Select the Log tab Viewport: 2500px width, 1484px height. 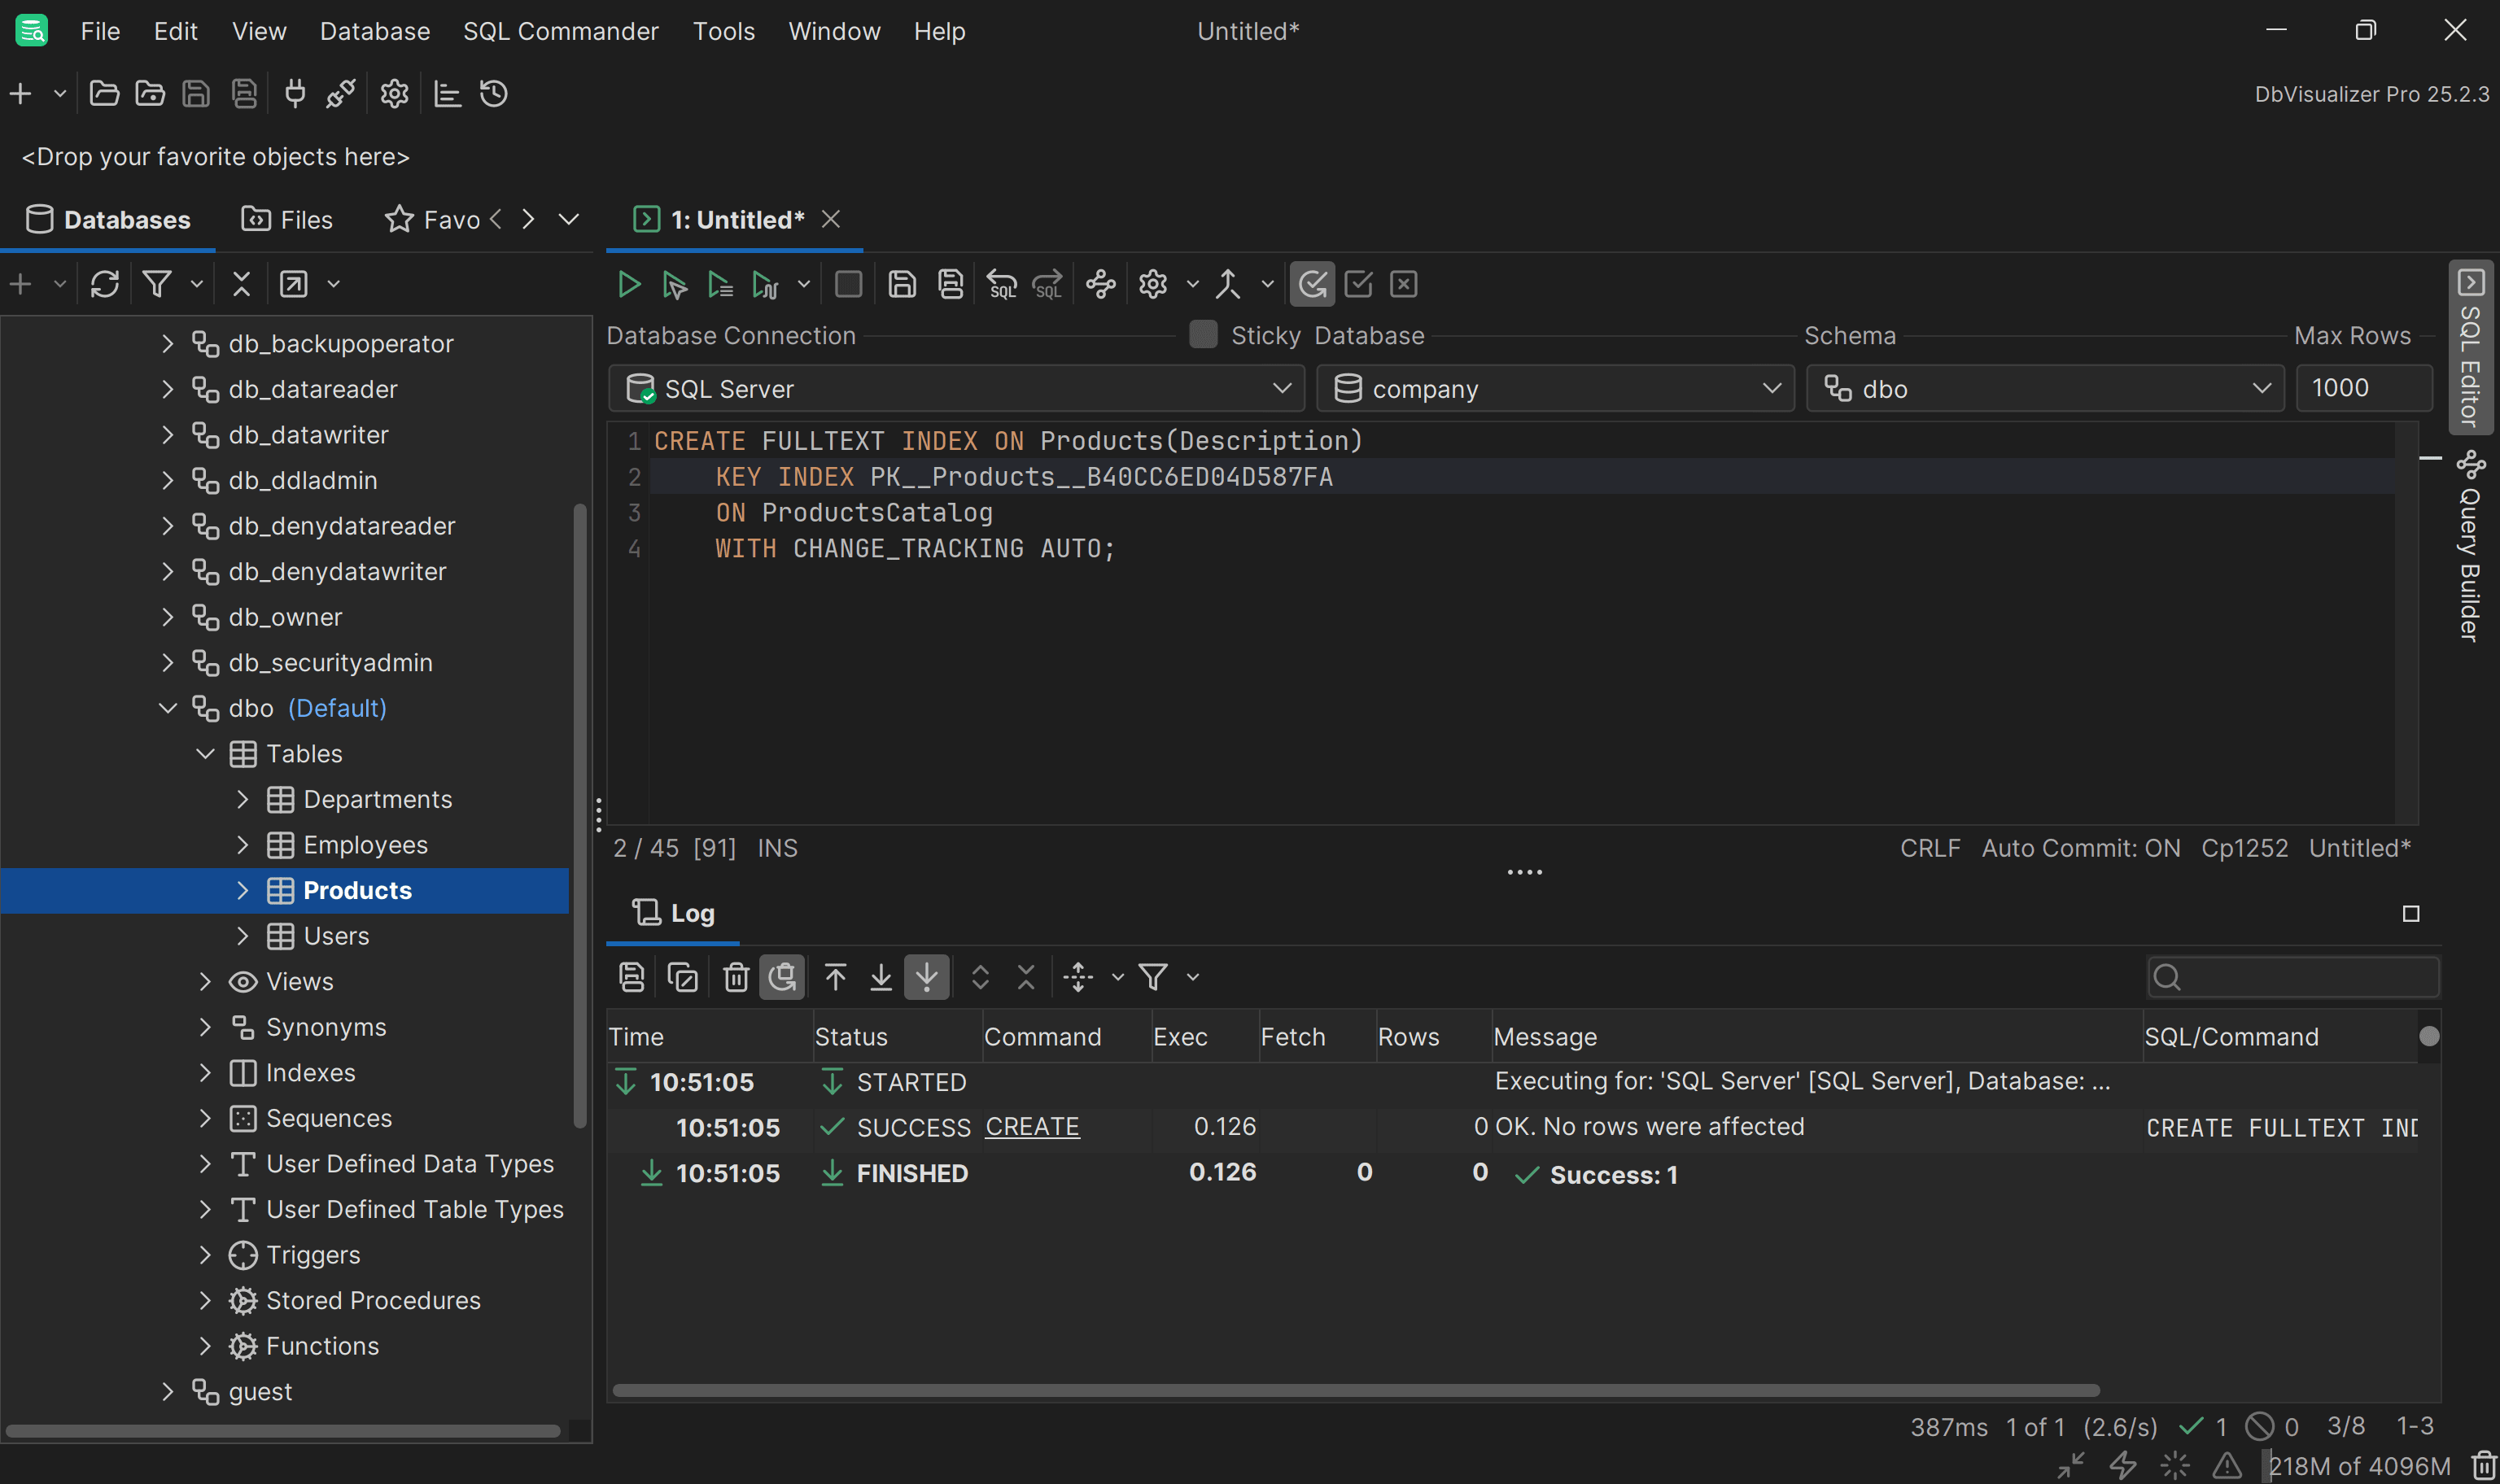(x=673, y=913)
